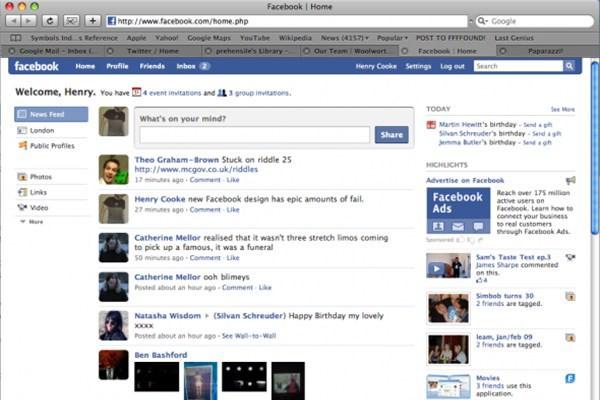600x400 pixels.
Task: Open Friends in the Facebook header
Action: [x=152, y=66]
